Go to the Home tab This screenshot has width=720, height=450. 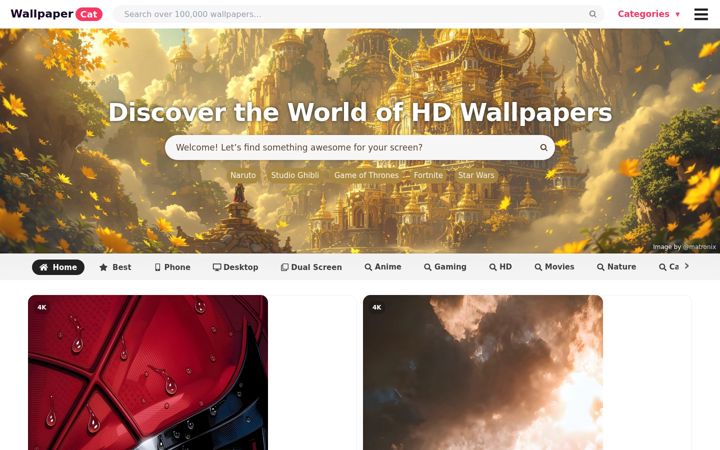58,267
